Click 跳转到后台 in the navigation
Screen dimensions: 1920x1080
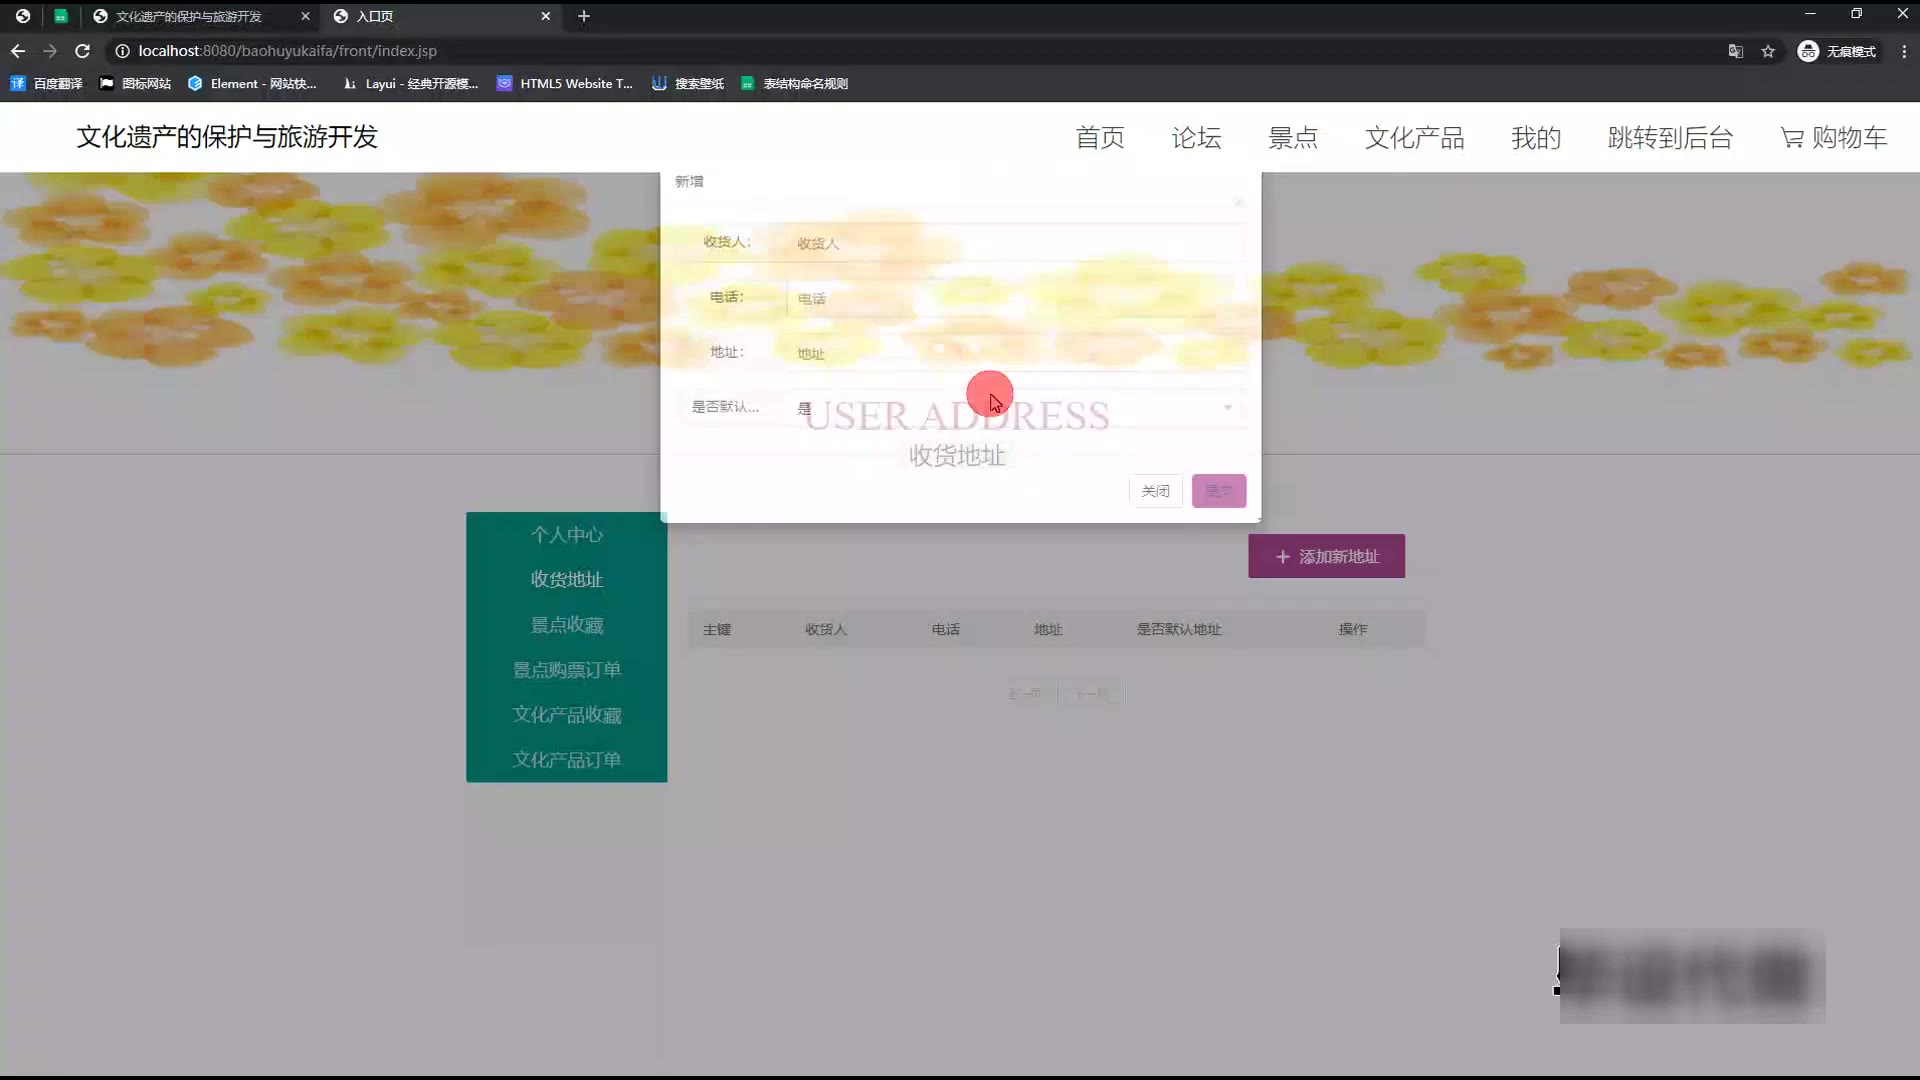tap(1670, 138)
